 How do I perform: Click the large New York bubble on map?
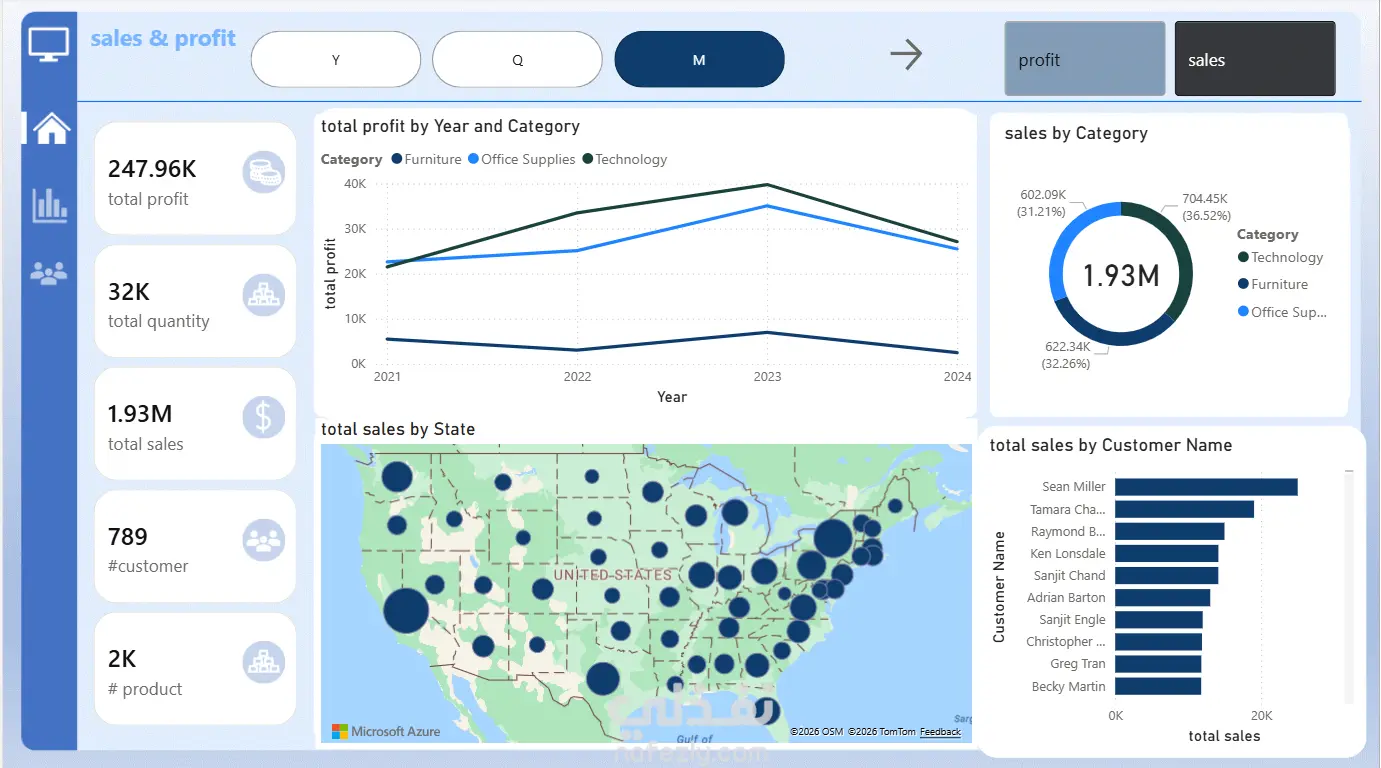click(833, 538)
